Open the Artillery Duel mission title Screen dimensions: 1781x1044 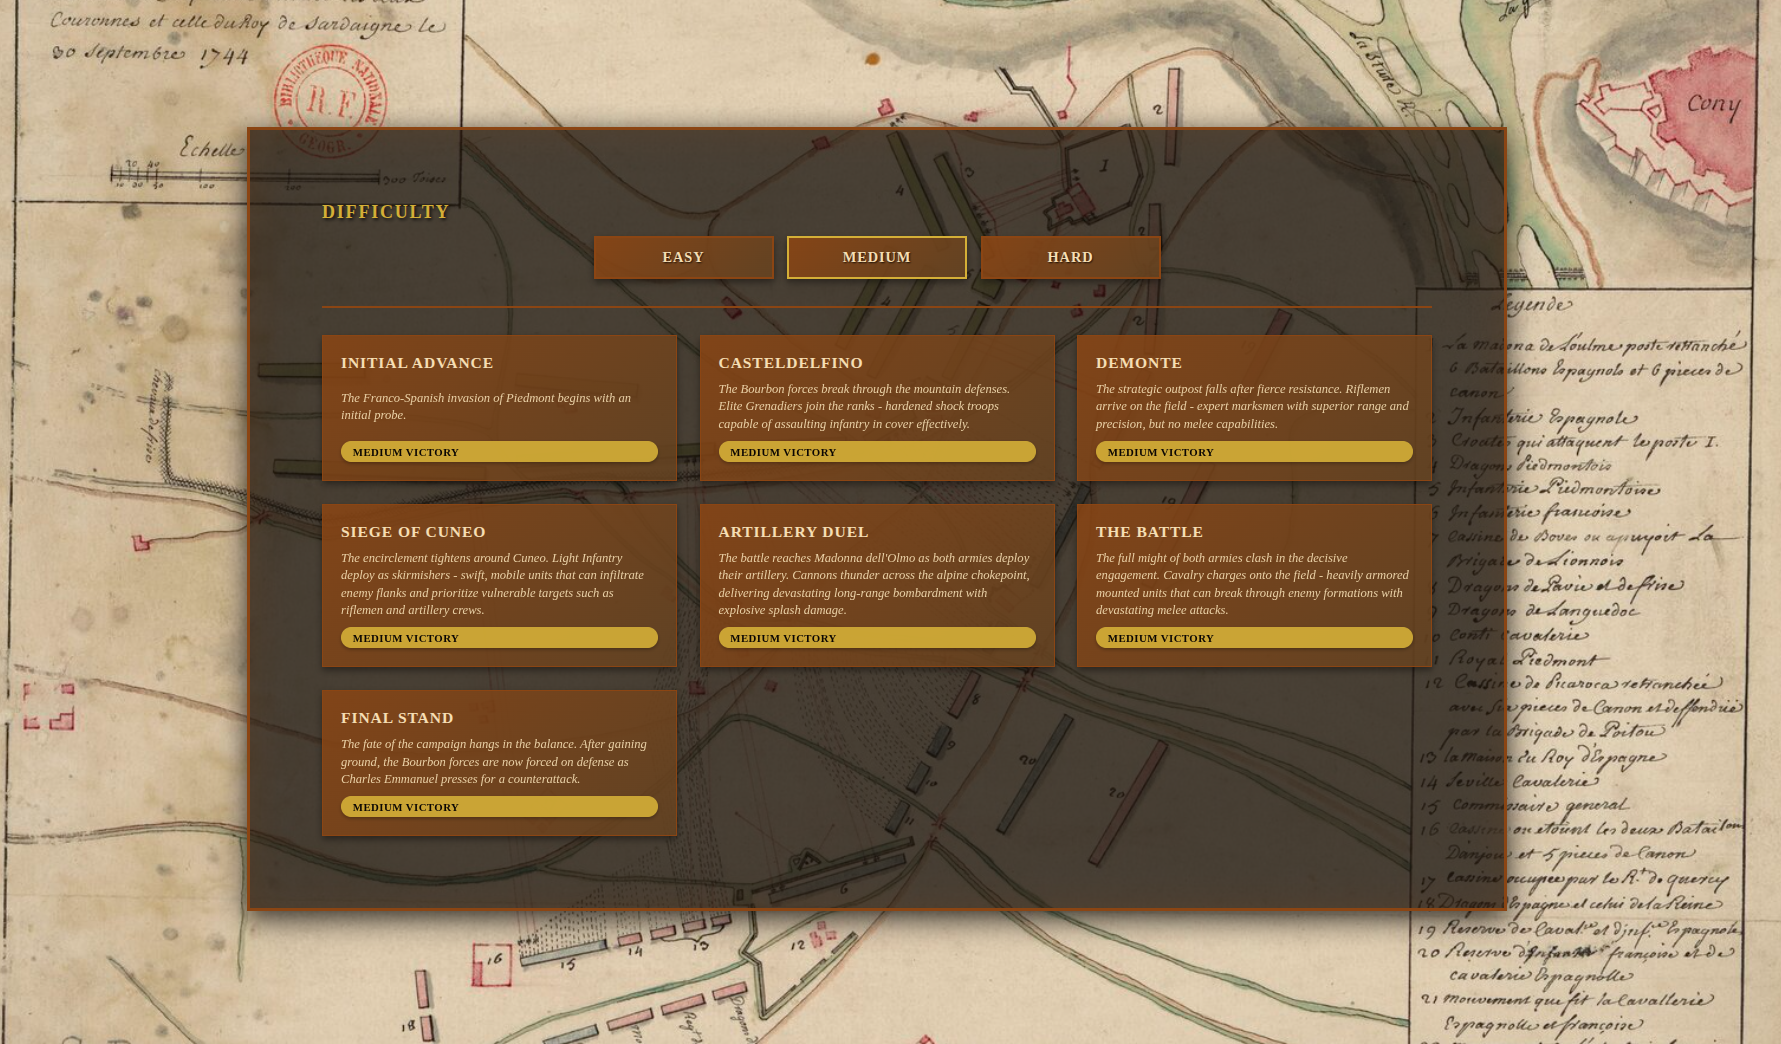tap(793, 532)
